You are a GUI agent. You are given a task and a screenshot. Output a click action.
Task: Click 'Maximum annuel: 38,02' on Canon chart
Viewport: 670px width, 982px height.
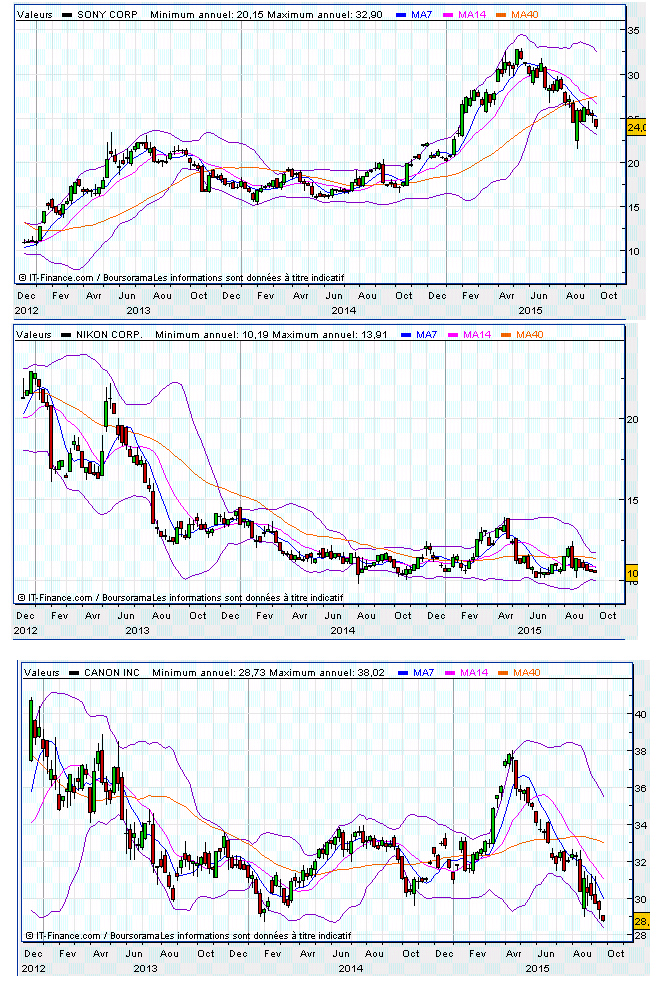tap(327, 673)
